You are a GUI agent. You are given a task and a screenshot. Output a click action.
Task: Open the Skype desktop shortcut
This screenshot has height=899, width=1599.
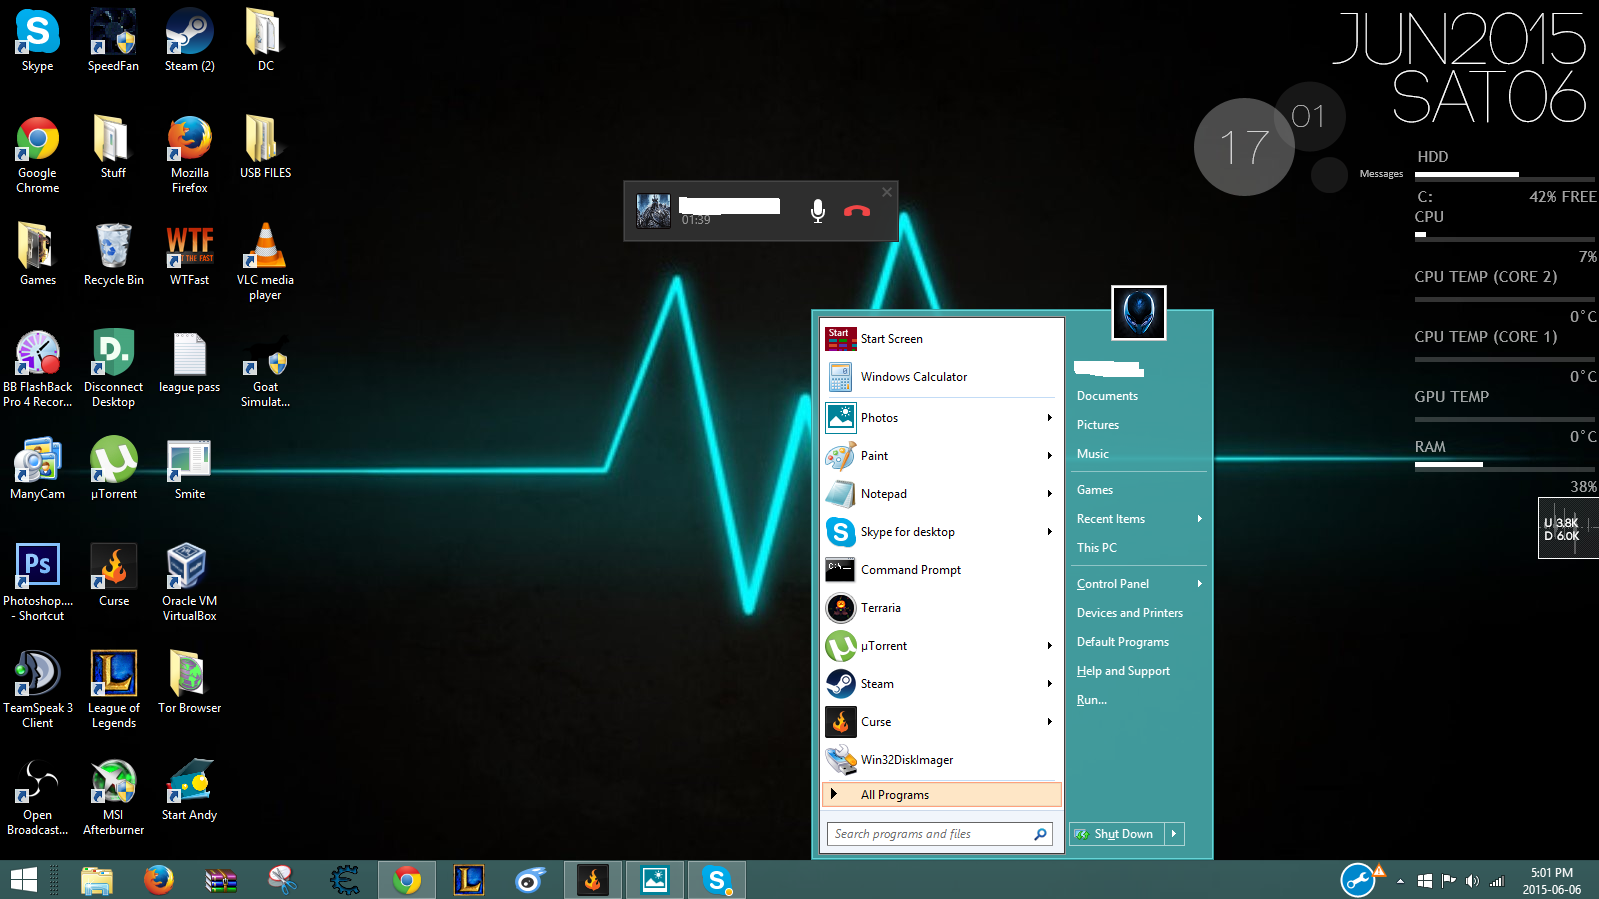(37, 38)
